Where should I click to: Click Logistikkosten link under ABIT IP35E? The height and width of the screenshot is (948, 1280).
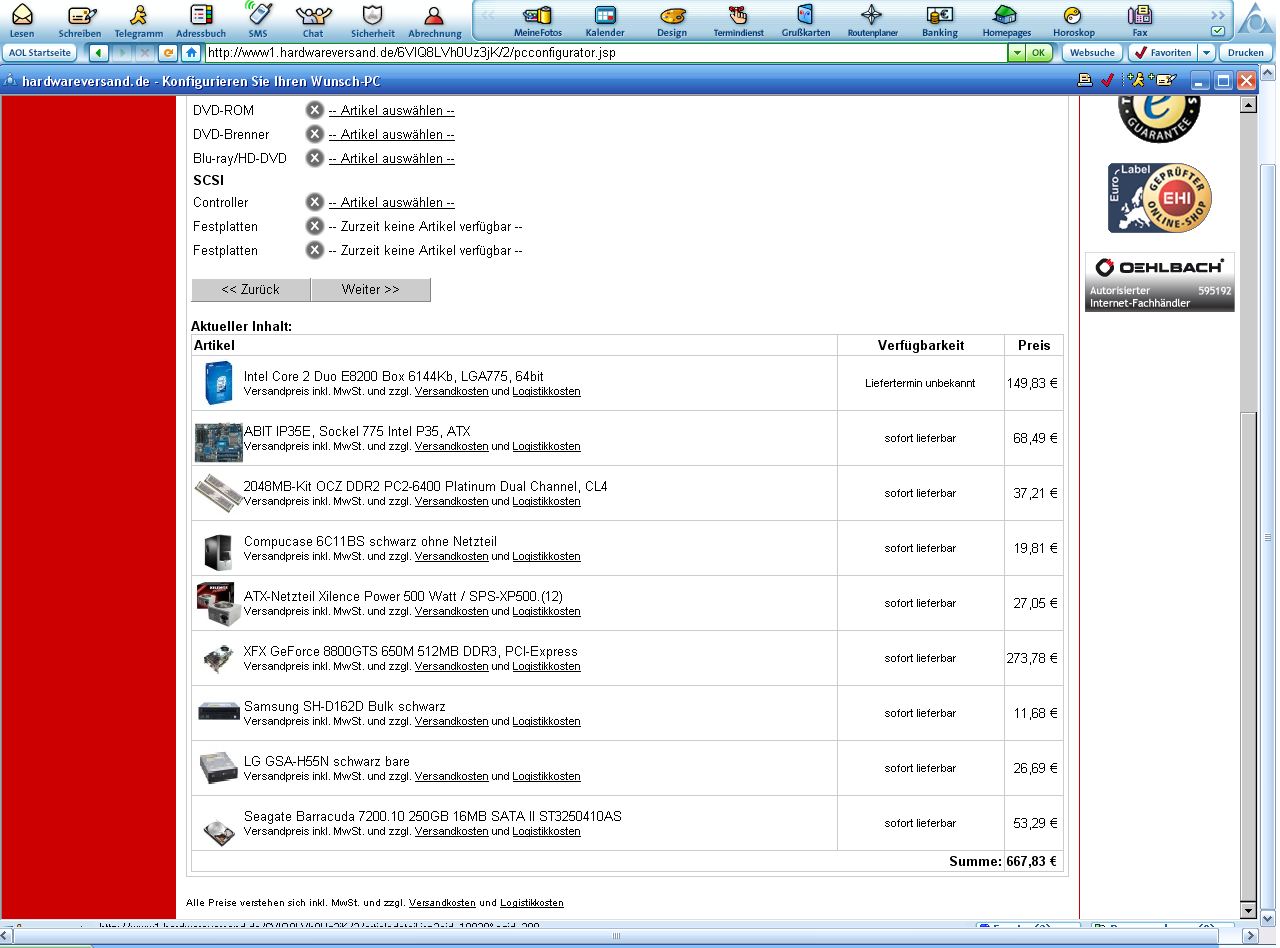[x=546, y=446]
